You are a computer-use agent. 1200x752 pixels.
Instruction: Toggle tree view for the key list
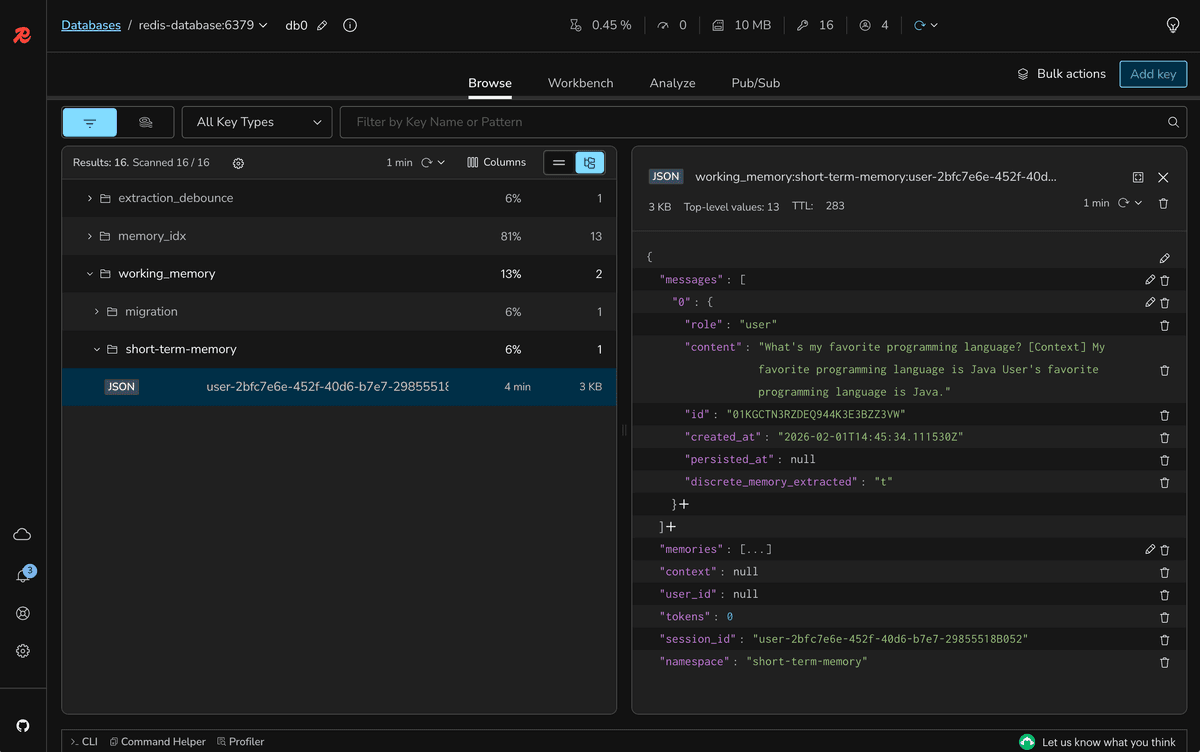[588, 161]
